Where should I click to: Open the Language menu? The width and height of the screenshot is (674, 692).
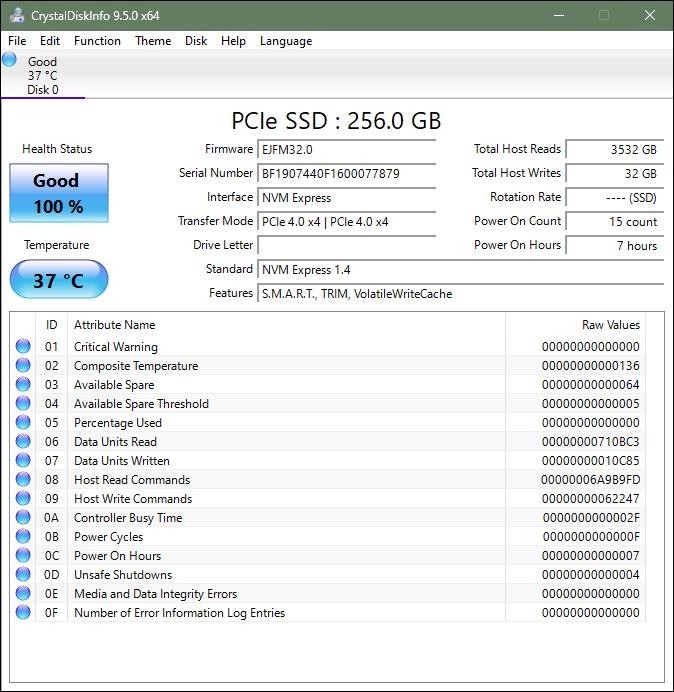286,41
